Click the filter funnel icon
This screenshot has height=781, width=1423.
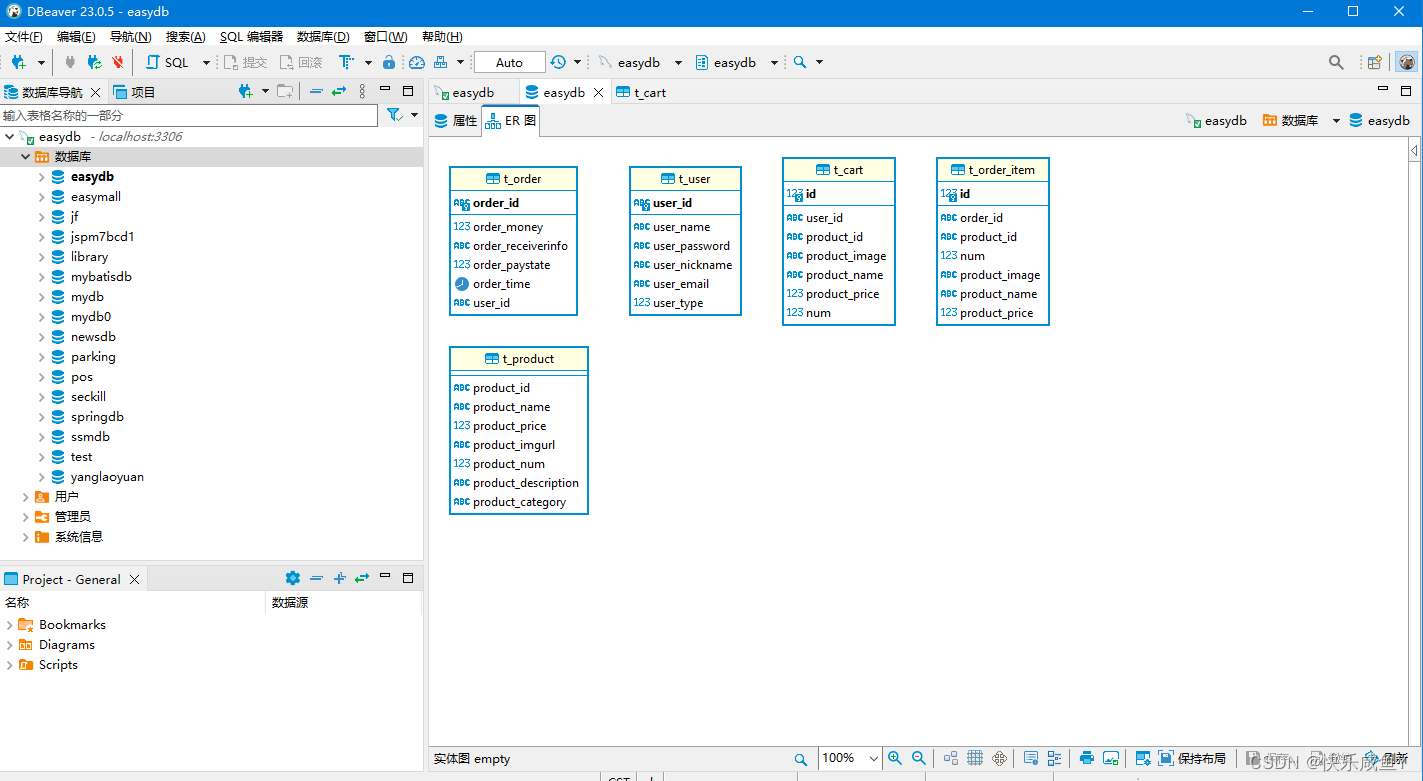click(394, 115)
